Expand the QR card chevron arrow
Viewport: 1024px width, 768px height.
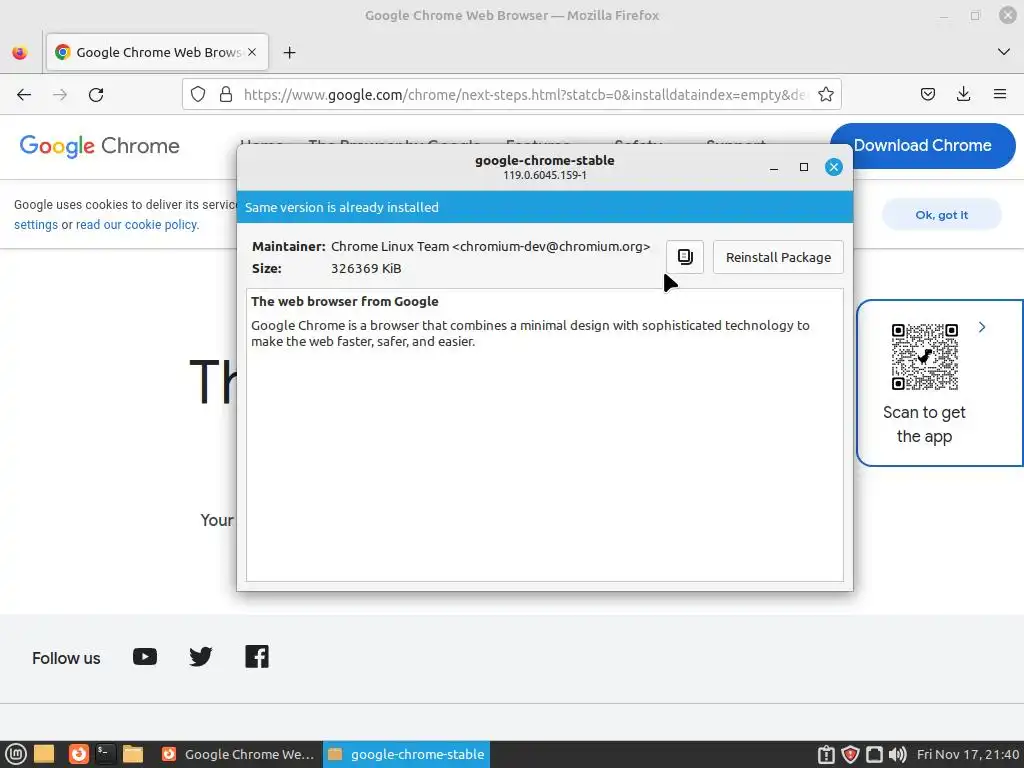point(982,327)
